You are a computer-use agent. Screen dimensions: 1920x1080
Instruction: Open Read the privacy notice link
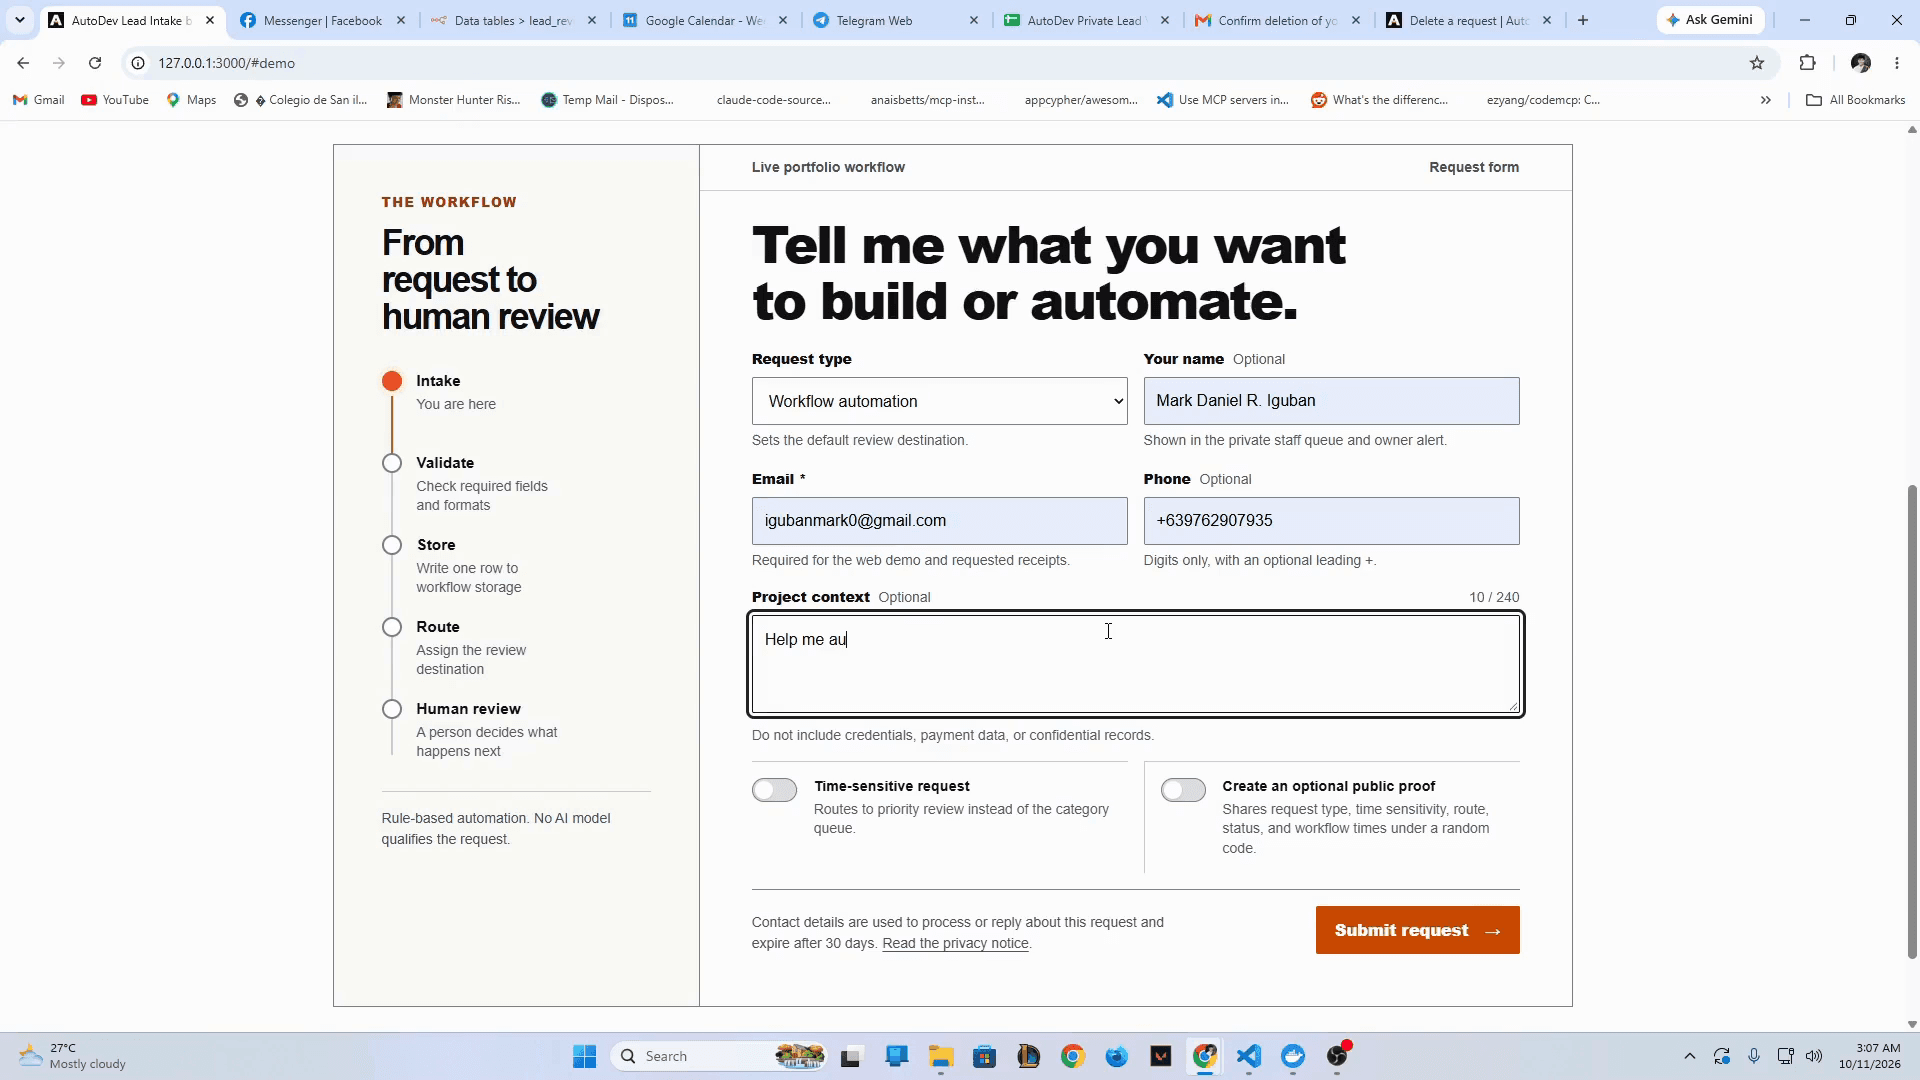point(955,943)
